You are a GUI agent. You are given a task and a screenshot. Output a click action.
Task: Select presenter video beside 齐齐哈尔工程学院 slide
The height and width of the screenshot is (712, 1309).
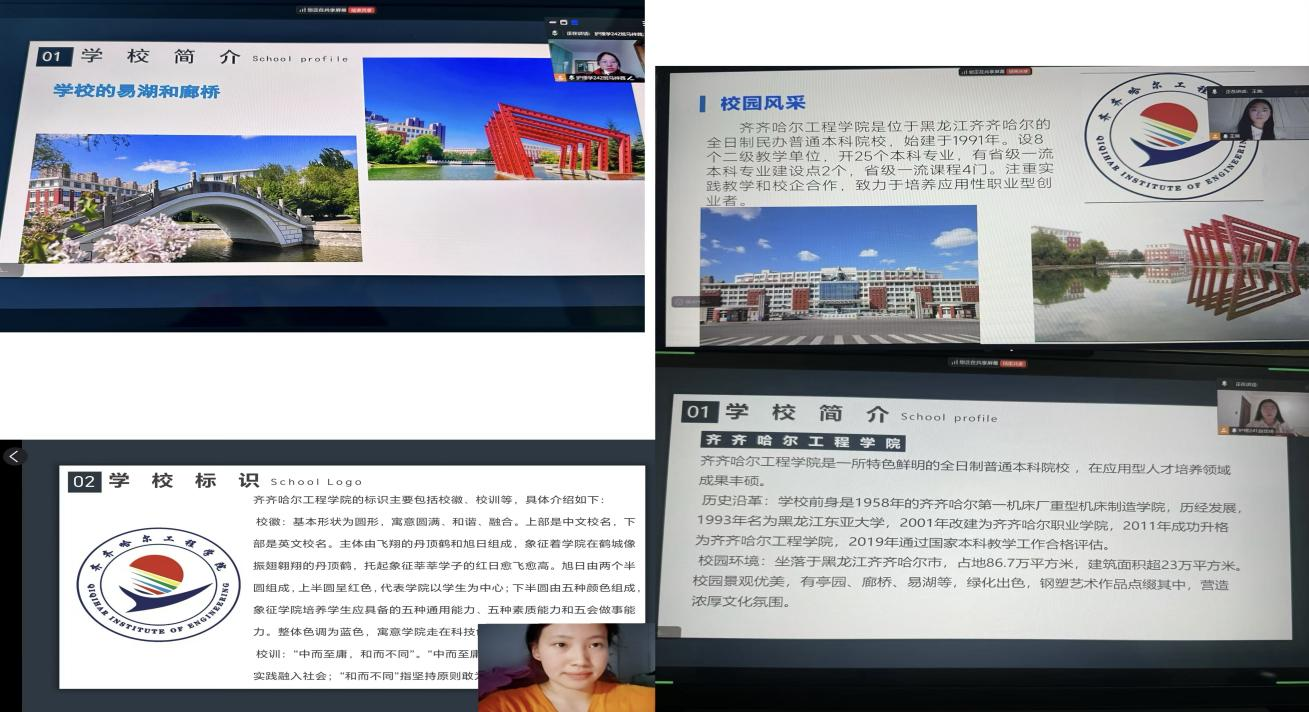(1260, 410)
